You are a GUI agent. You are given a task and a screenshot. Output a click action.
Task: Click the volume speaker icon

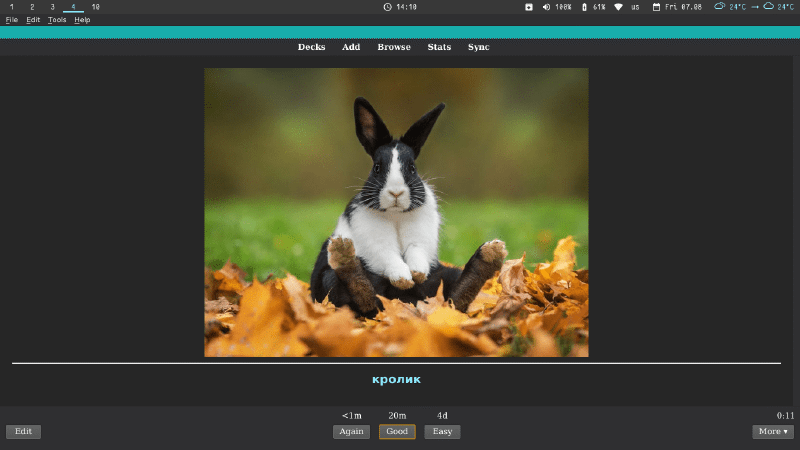click(546, 7)
